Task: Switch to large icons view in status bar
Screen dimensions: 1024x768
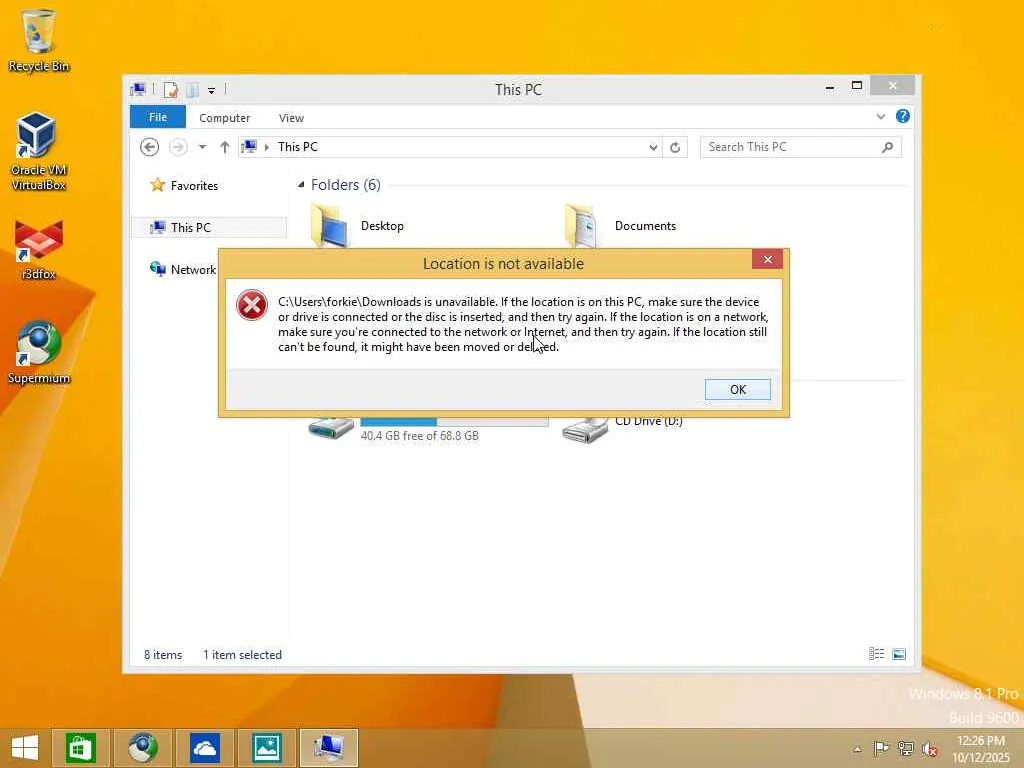Action: coord(899,654)
